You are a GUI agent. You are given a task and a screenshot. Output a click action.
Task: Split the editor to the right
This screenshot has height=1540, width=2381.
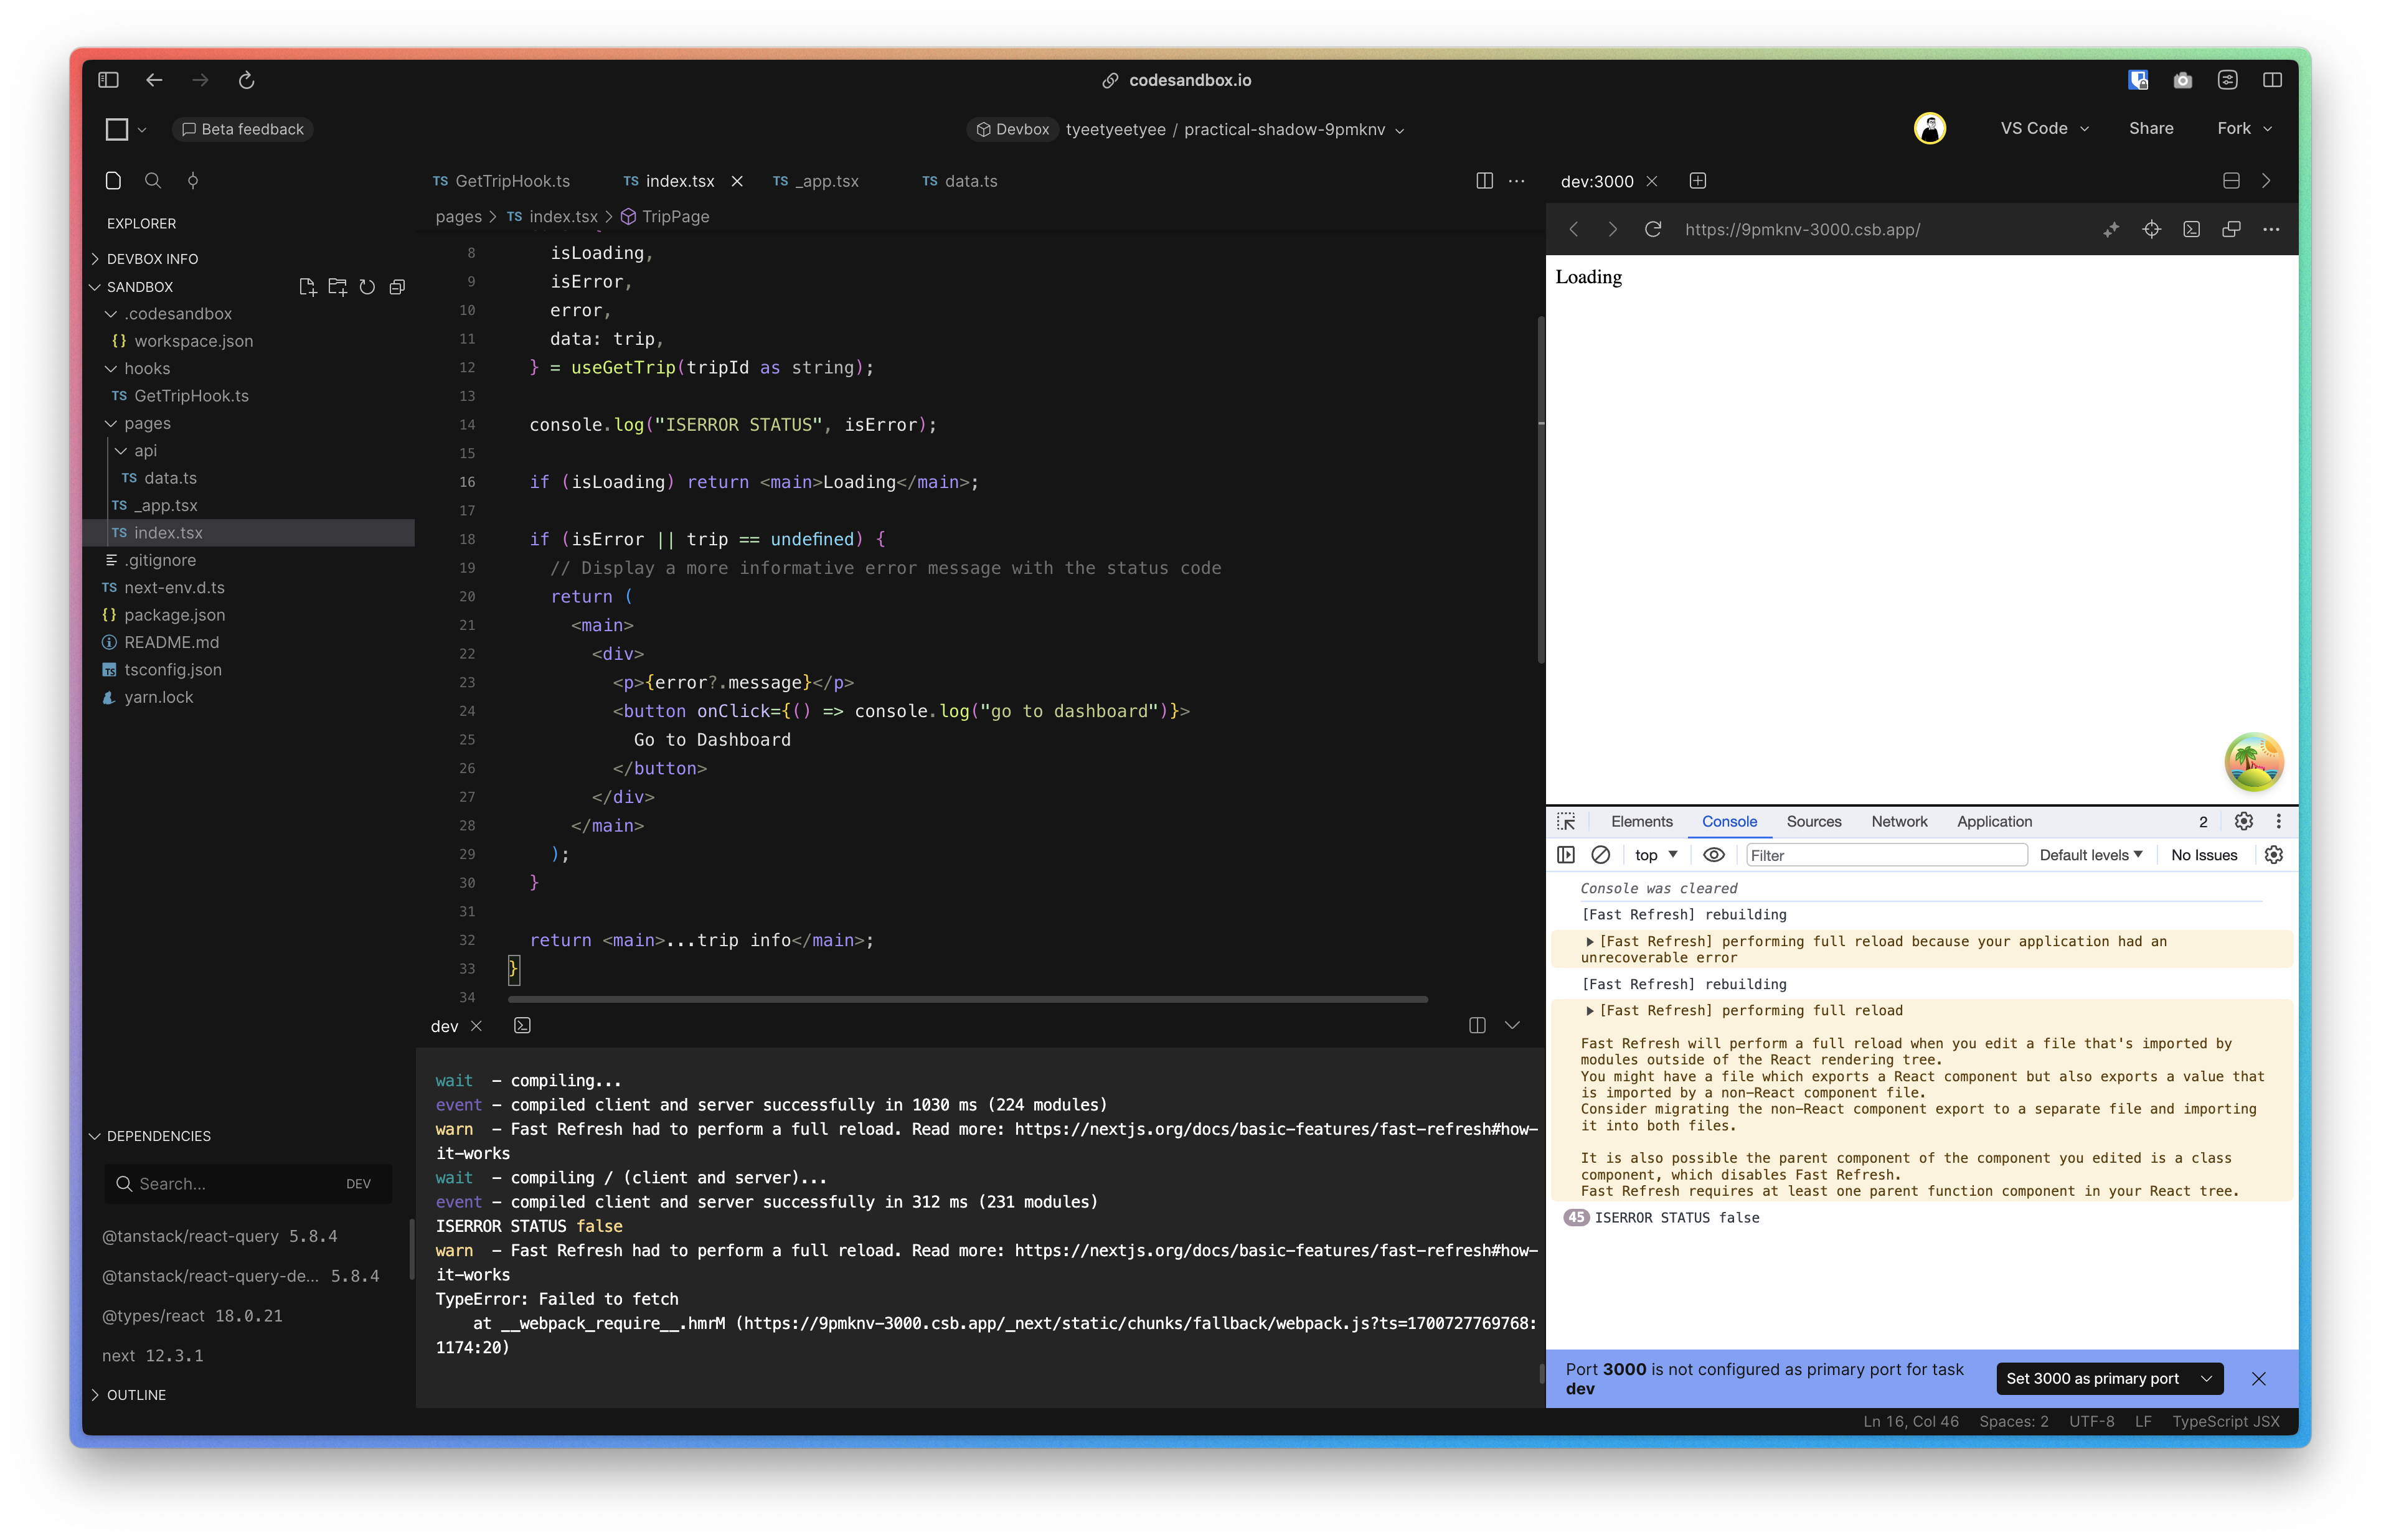[1484, 181]
